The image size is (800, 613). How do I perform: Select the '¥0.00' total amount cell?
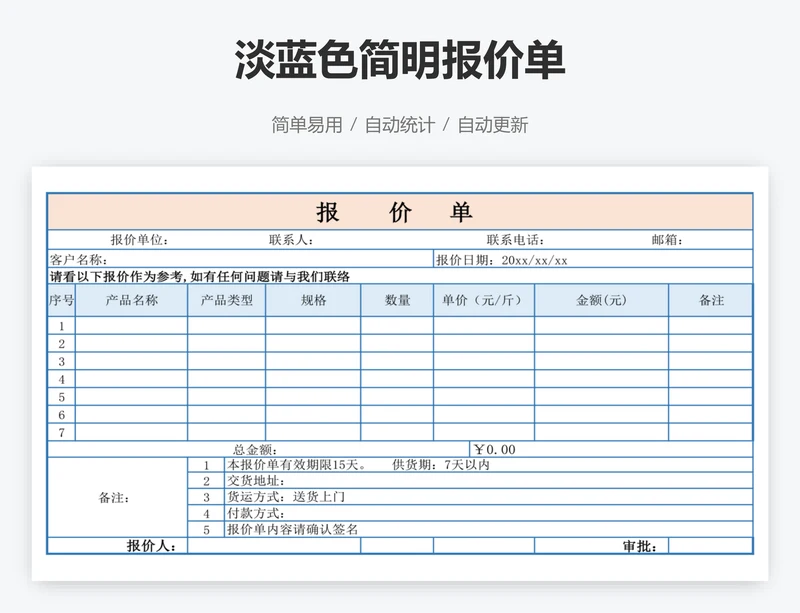coord(611,449)
